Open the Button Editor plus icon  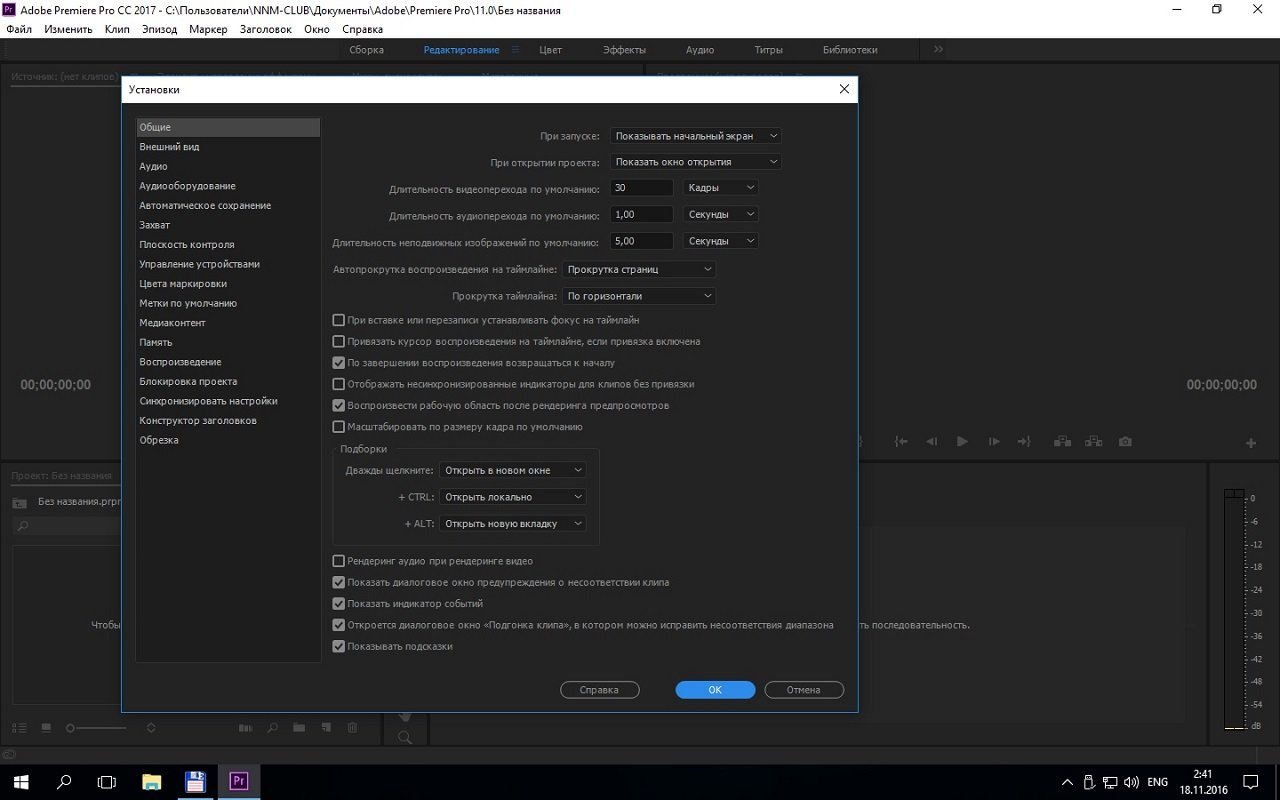click(1251, 443)
